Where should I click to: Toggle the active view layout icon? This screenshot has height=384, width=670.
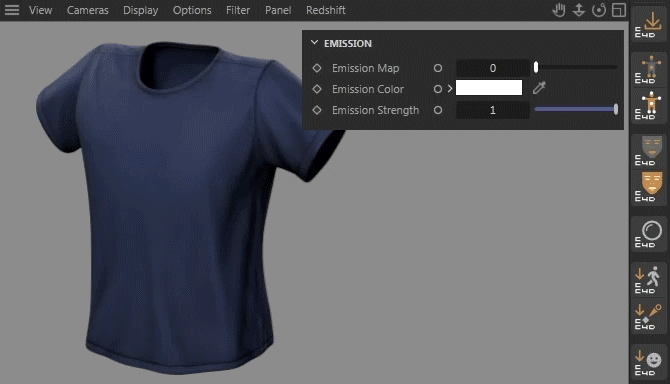point(619,10)
